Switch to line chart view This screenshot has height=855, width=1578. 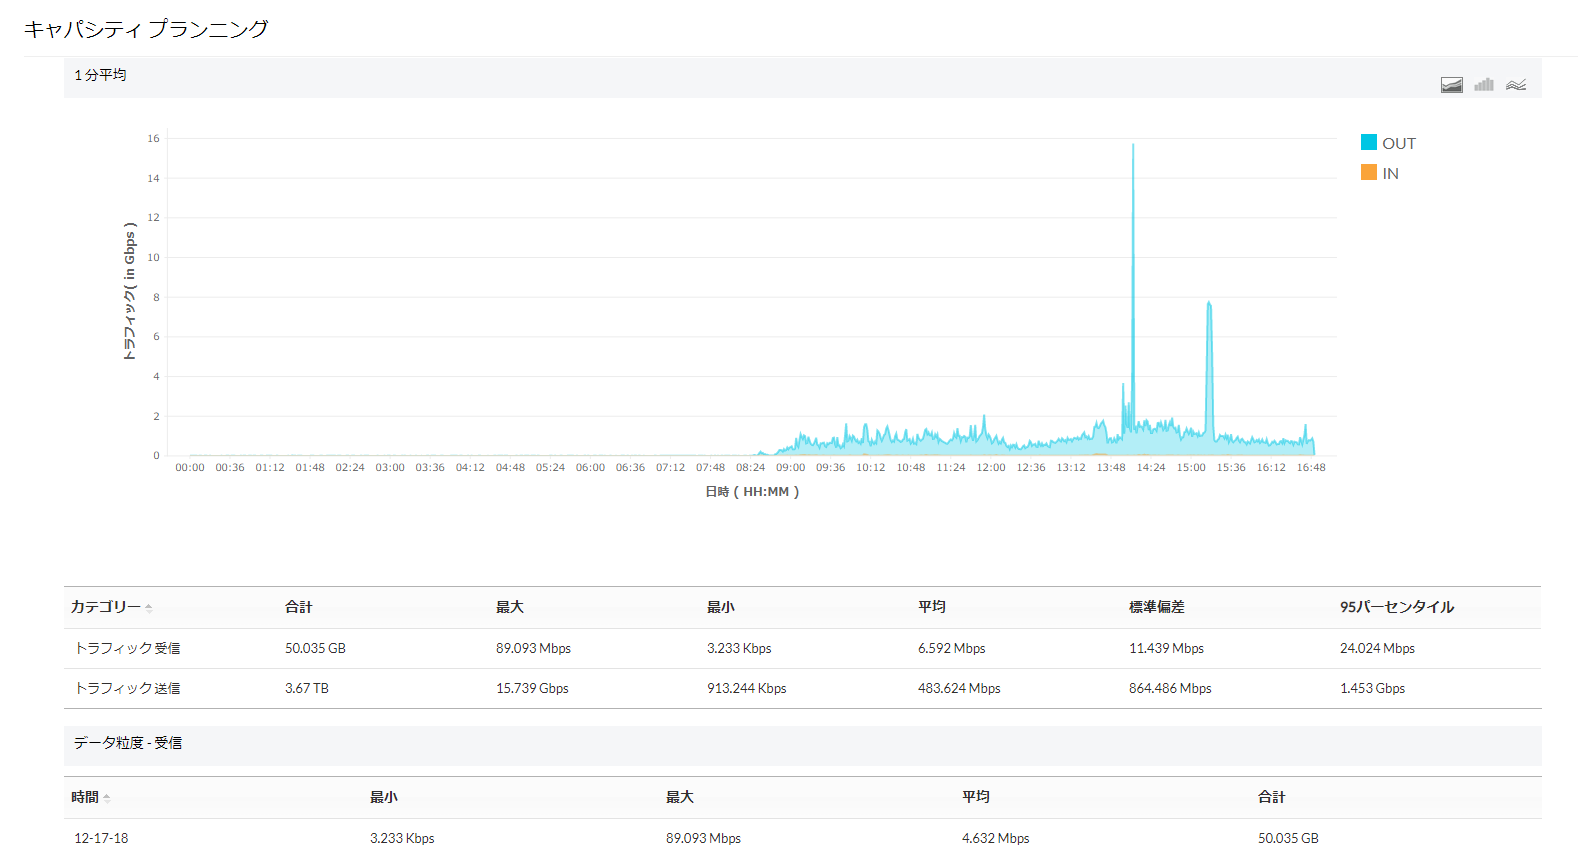1516,85
